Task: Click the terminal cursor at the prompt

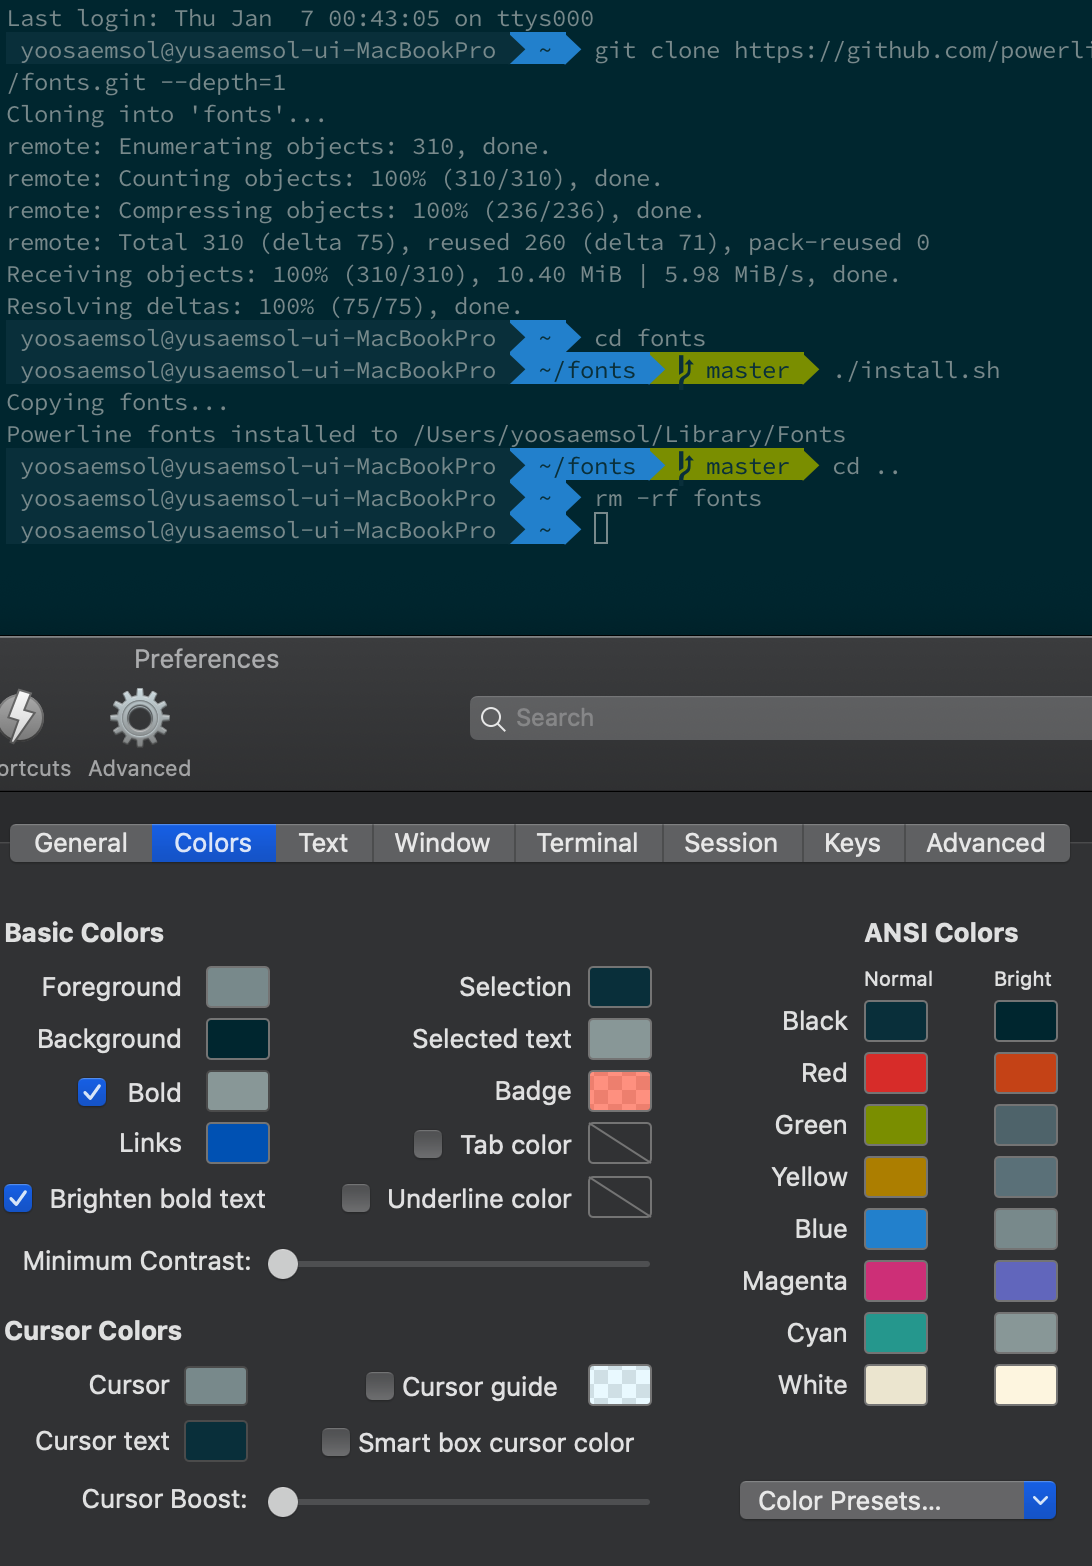Action: click(601, 528)
